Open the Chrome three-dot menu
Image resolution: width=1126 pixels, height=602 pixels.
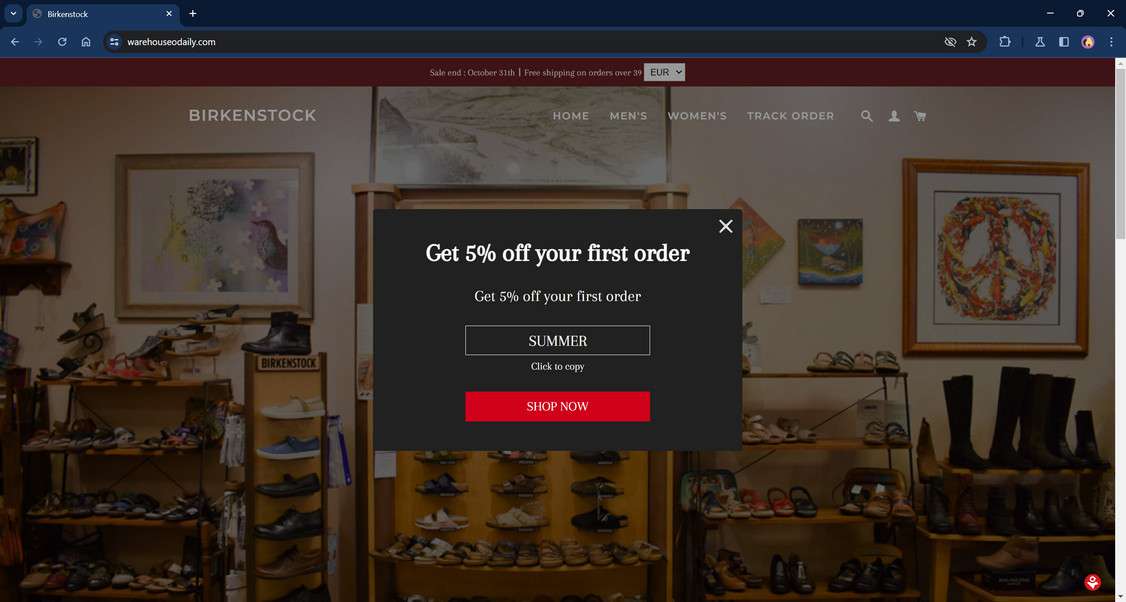tap(1111, 42)
